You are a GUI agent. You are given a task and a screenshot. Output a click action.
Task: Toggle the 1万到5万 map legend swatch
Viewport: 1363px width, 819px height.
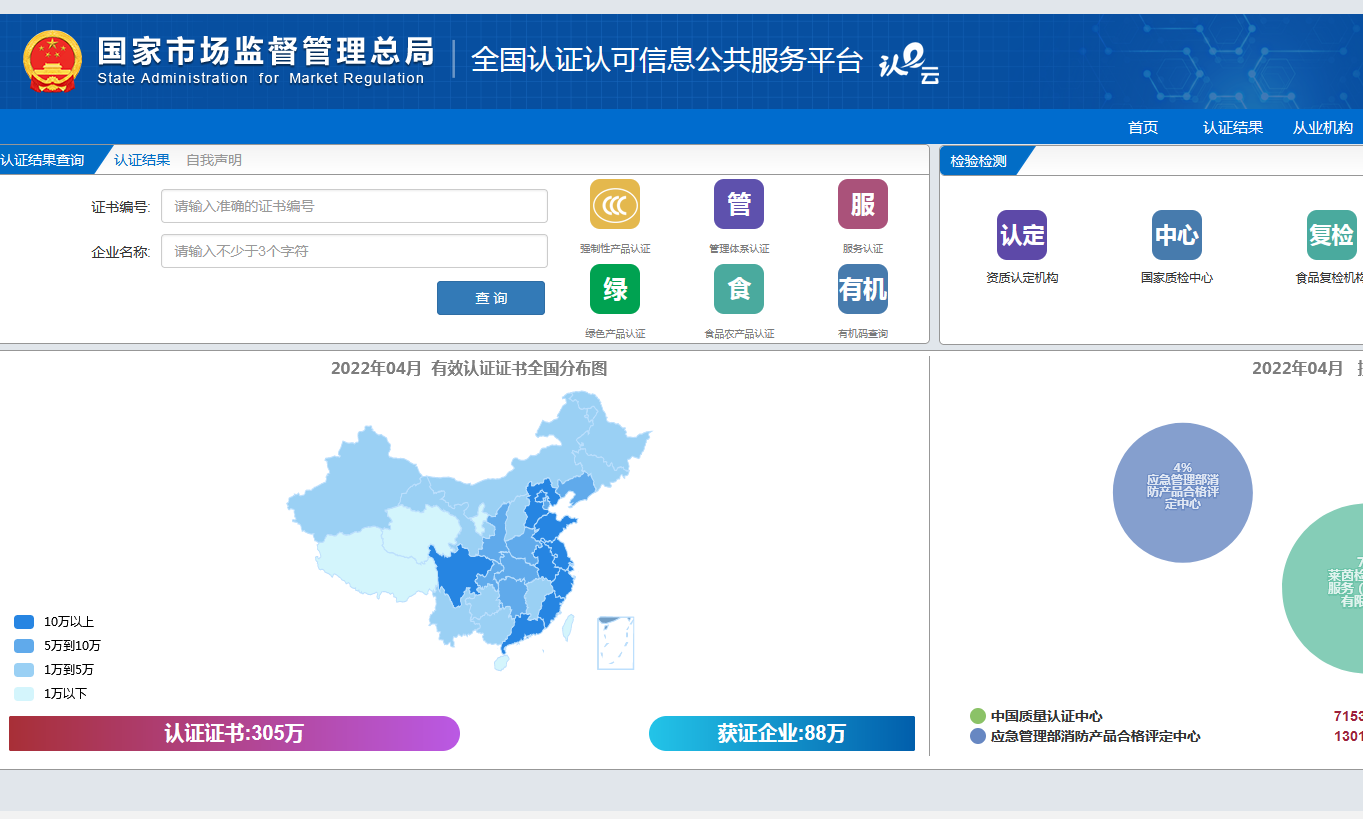click(24, 670)
